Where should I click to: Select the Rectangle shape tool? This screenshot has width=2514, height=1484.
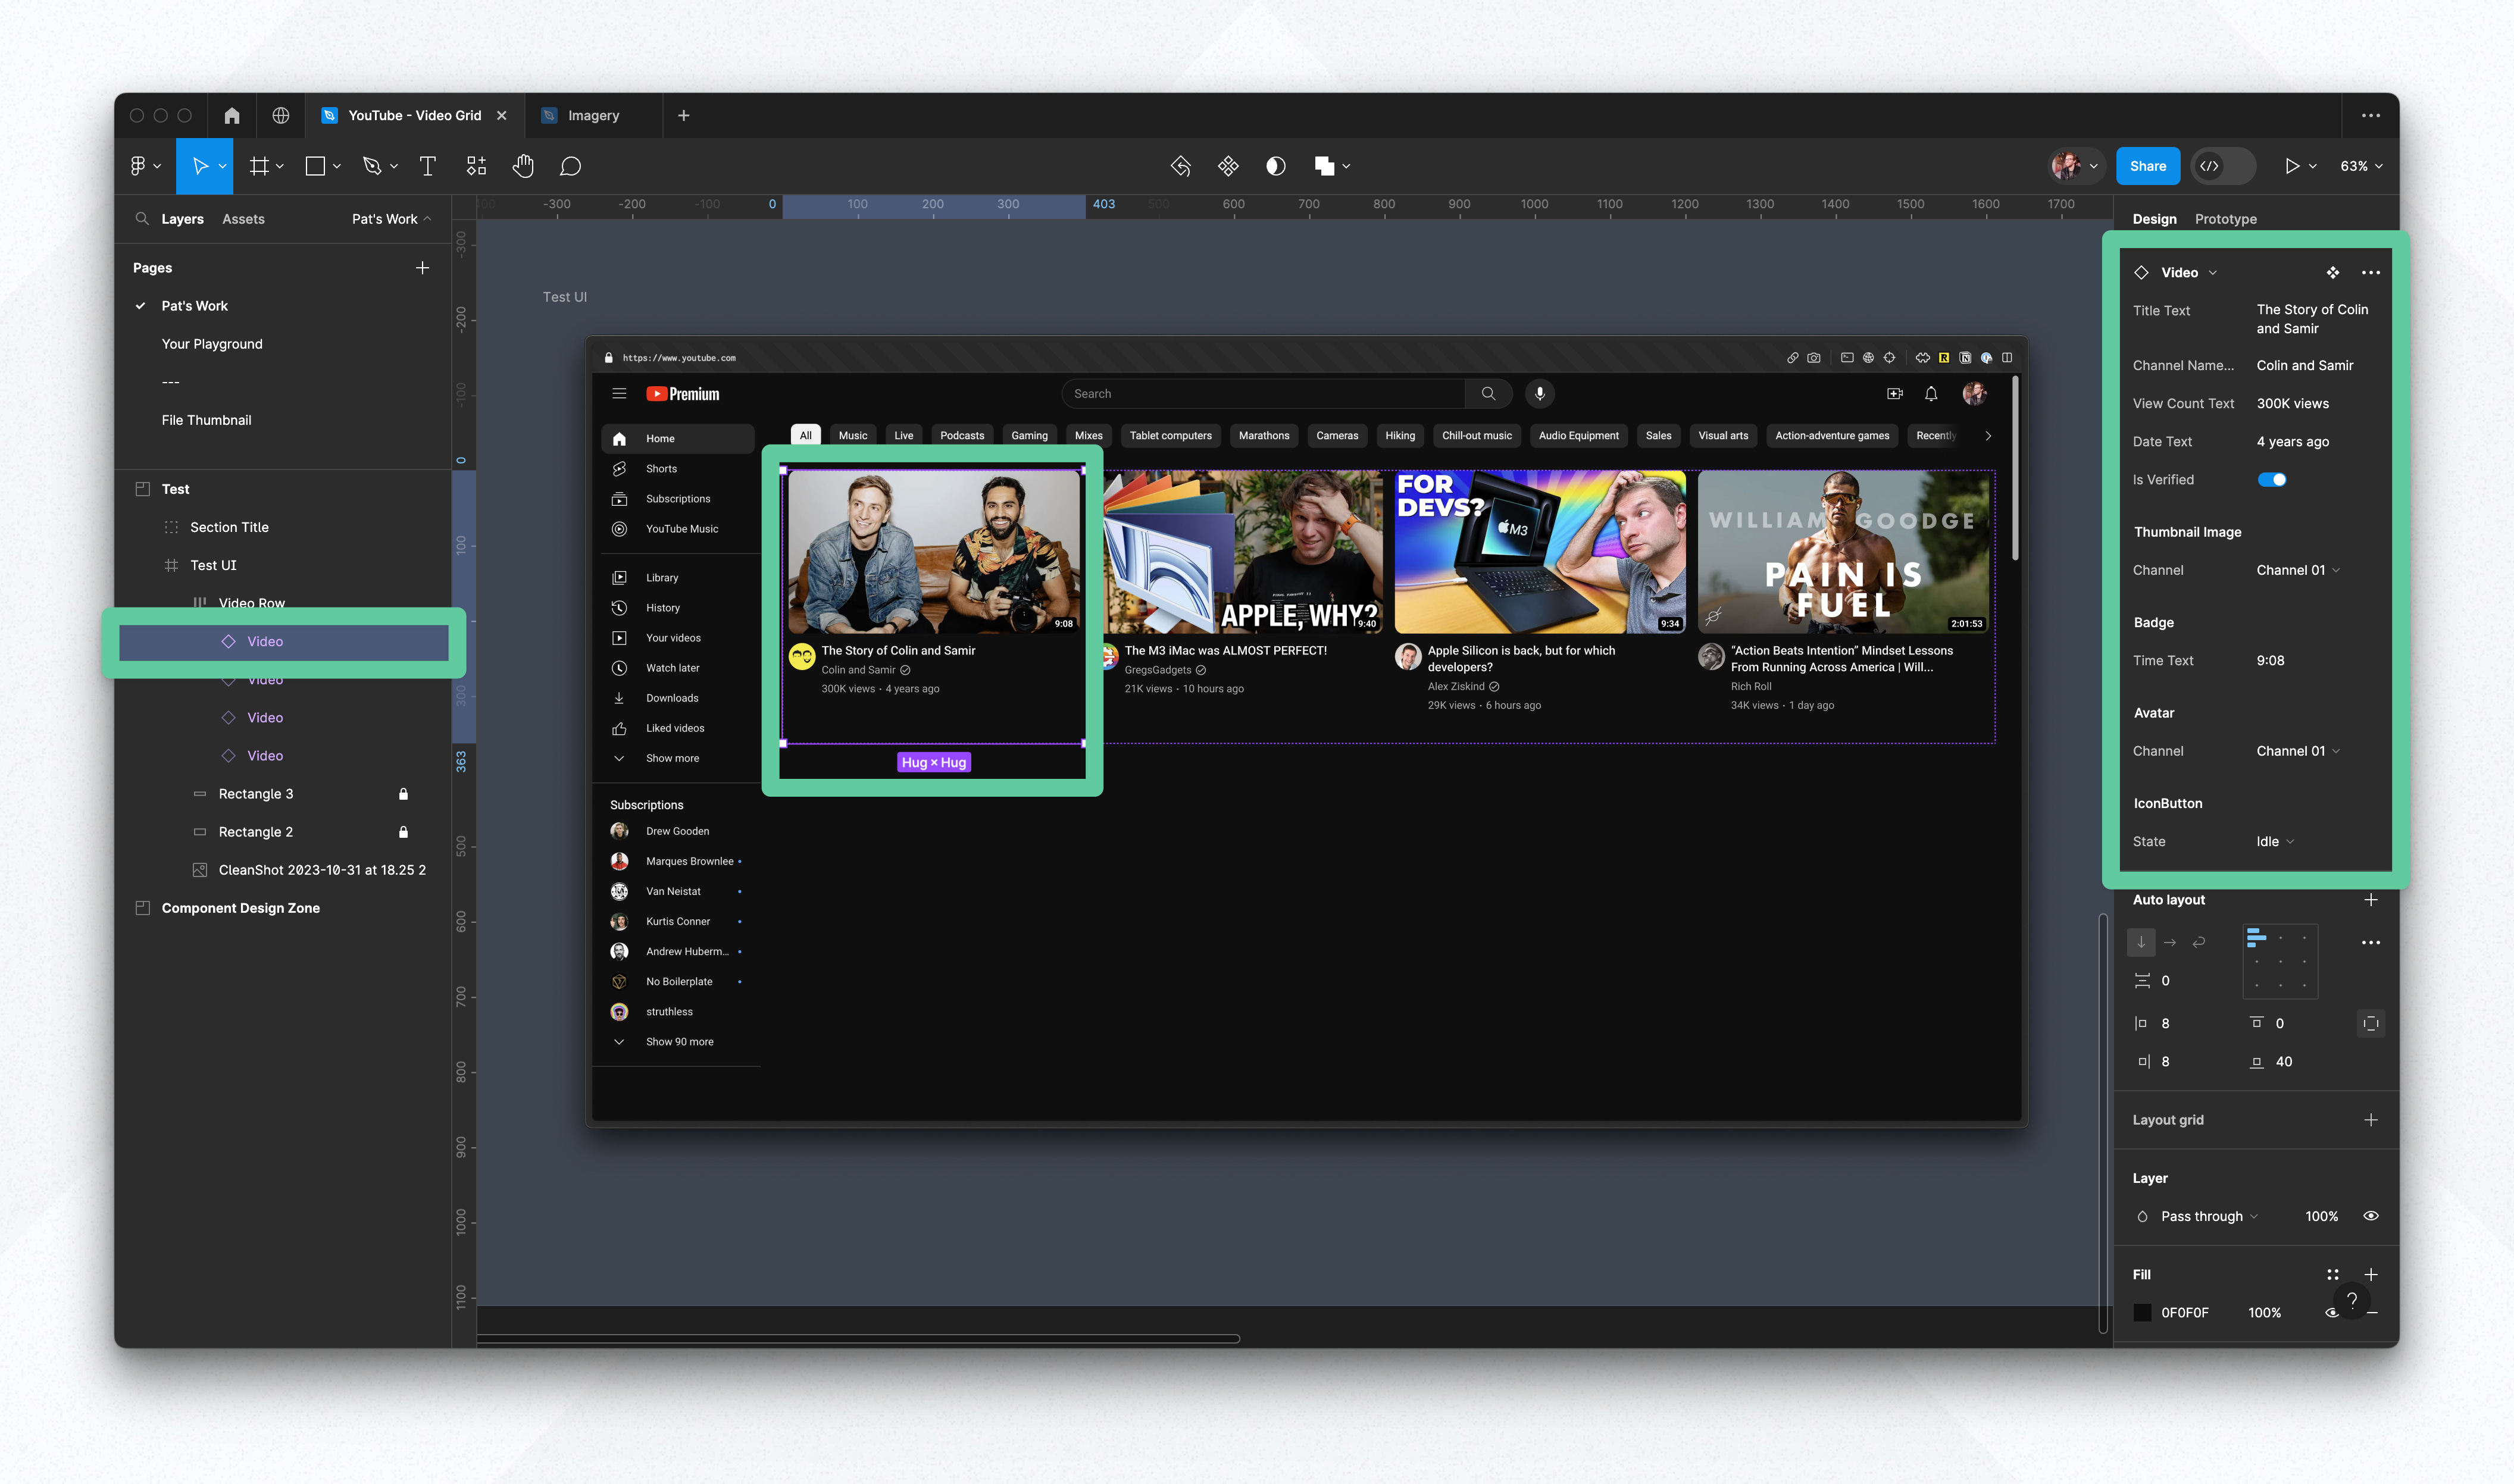315,166
